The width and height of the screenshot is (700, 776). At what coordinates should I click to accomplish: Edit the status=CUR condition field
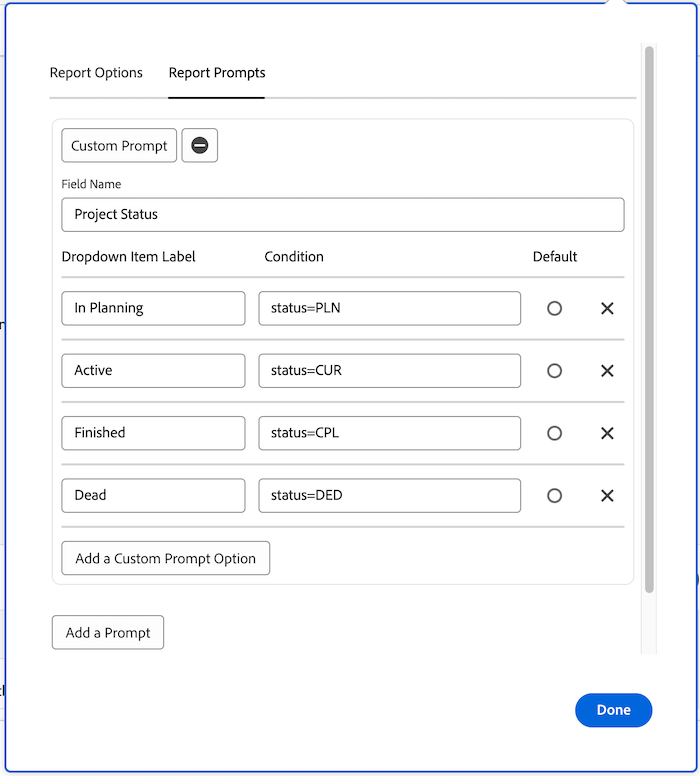(389, 371)
